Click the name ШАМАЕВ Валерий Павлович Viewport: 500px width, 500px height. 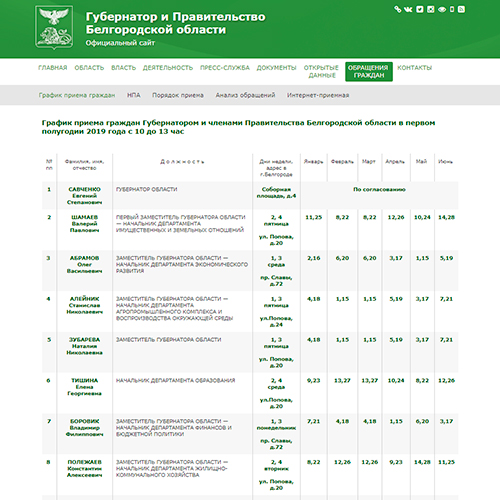84,224
